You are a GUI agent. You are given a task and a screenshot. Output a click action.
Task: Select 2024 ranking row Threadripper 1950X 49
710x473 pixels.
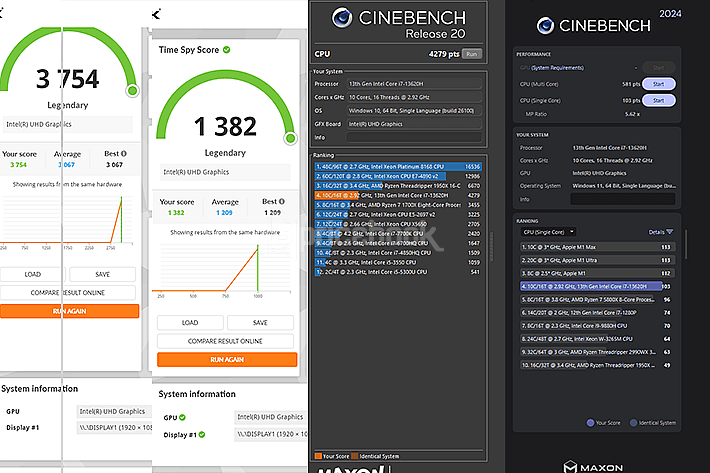click(x=598, y=365)
